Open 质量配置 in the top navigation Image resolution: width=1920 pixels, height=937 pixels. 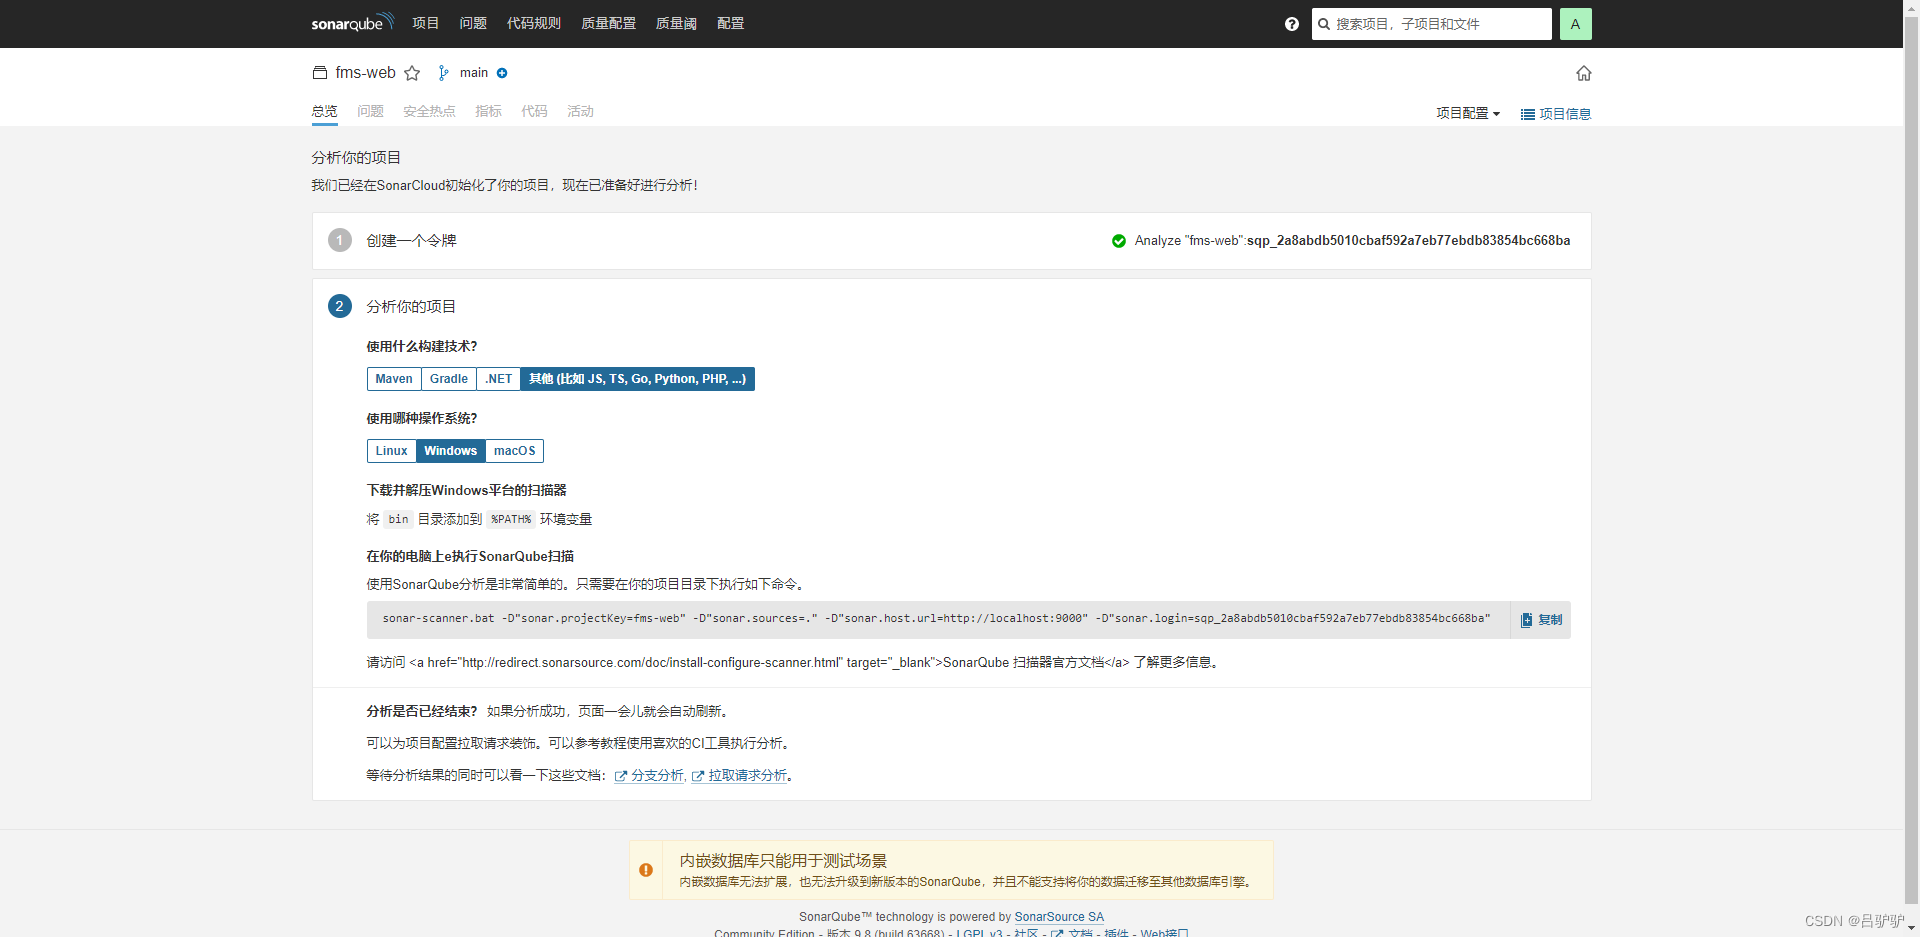coord(608,23)
